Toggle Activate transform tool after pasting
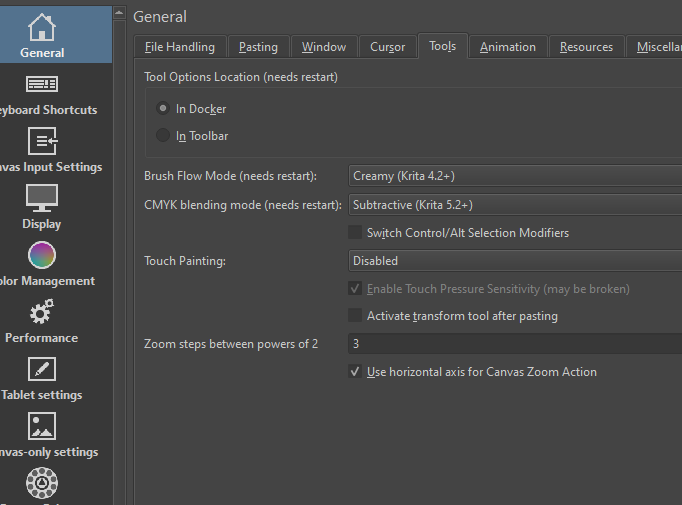Viewport: 682px width, 505px height. [355, 316]
